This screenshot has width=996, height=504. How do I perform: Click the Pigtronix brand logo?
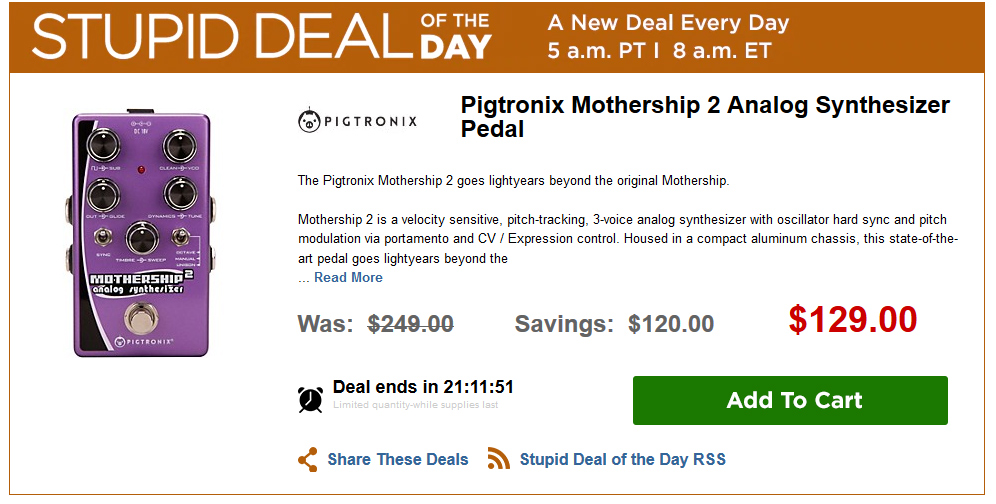click(x=358, y=121)
